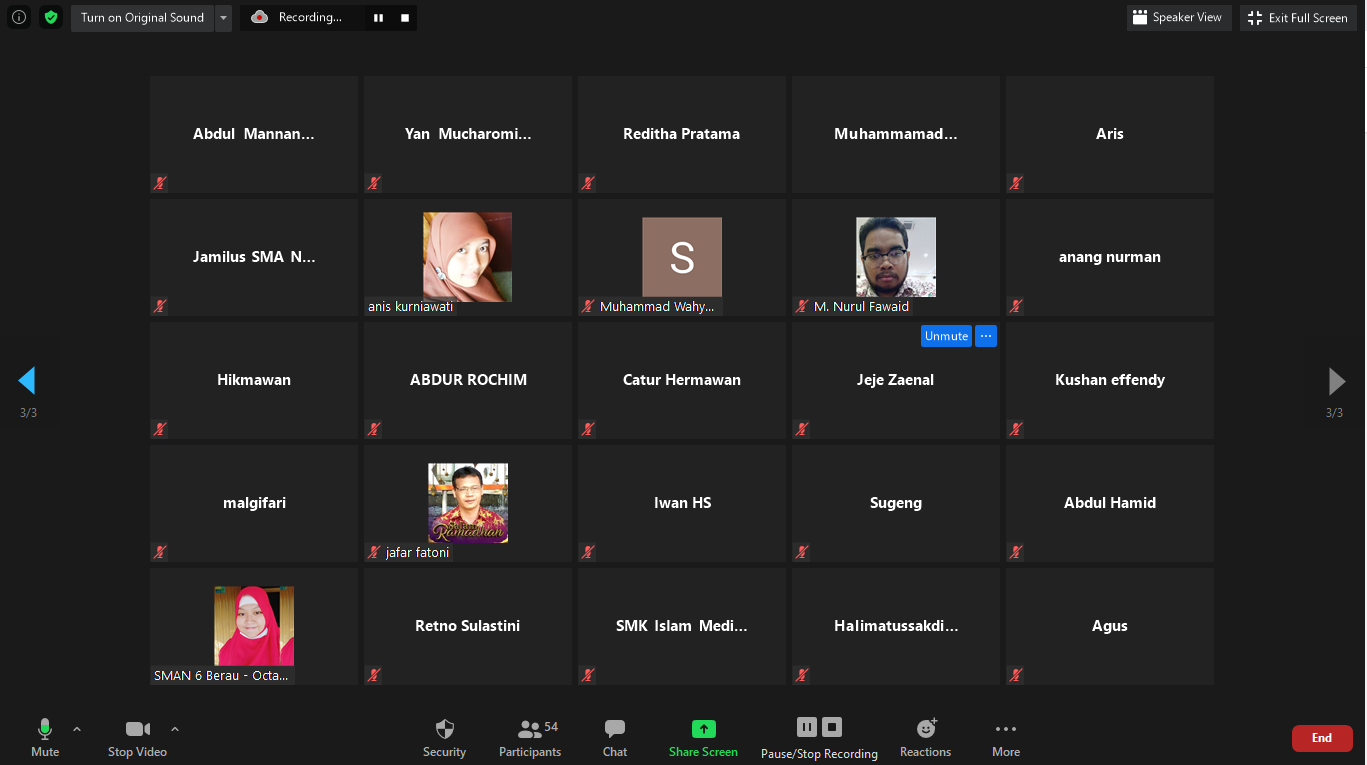
Task: Unmute Jeje Zaenal
Action: (946, 336)
